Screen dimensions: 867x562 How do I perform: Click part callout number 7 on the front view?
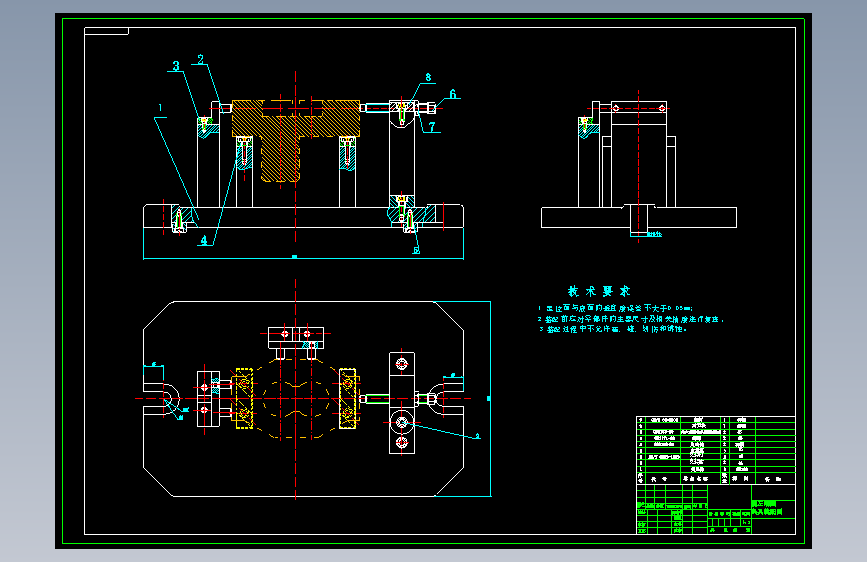tap(432, 127)
